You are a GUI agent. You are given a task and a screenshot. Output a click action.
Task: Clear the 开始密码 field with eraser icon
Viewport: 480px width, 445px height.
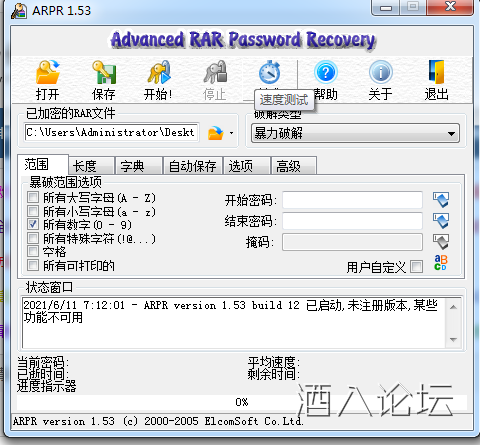point(441,200)
